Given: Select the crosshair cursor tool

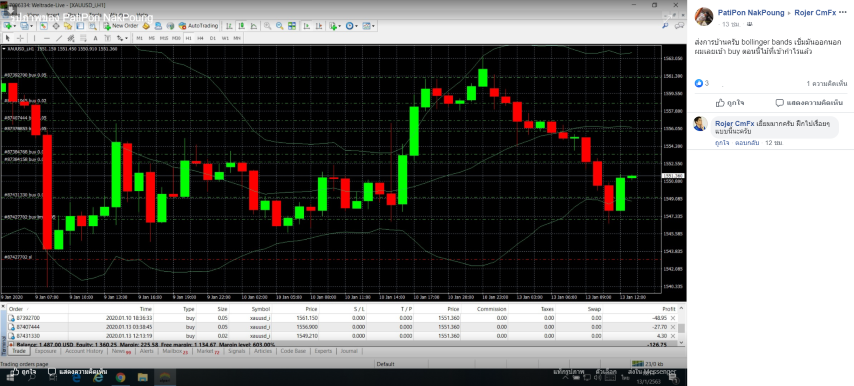Looking at the screenshot, I should (x=21, y=38).
